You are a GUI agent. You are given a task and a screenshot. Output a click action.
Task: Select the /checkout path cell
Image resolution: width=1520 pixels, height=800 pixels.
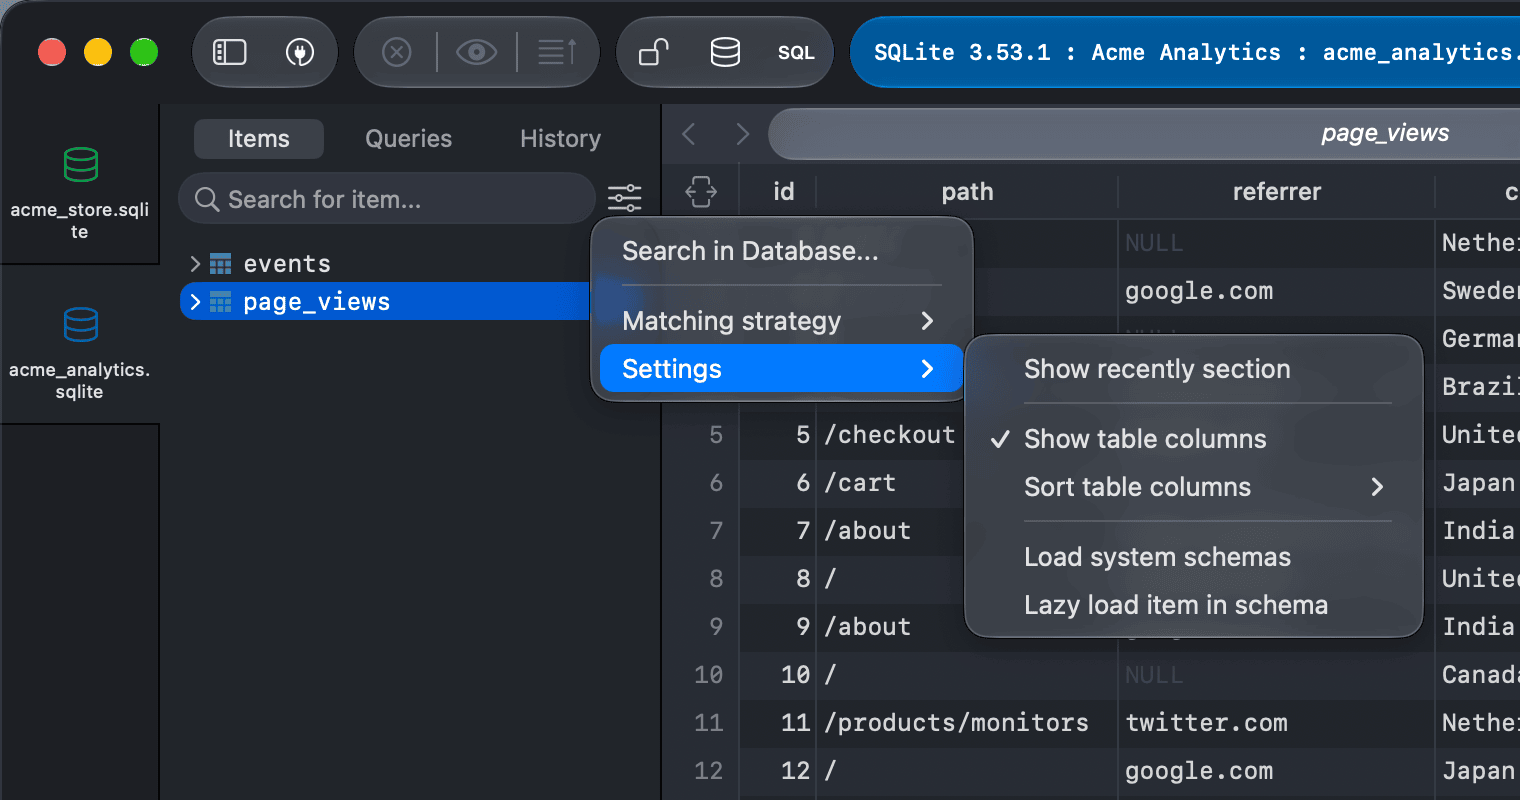(x=891, y=435)
